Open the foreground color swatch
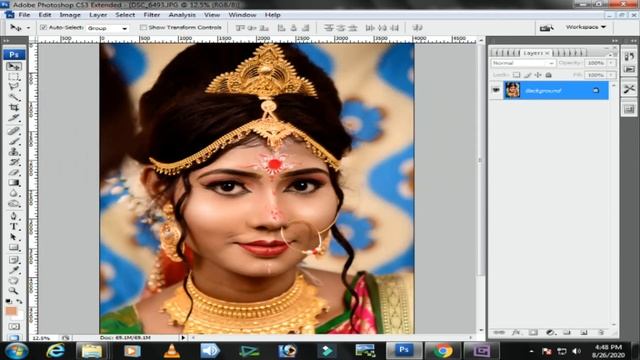 [x=11, y=311]
